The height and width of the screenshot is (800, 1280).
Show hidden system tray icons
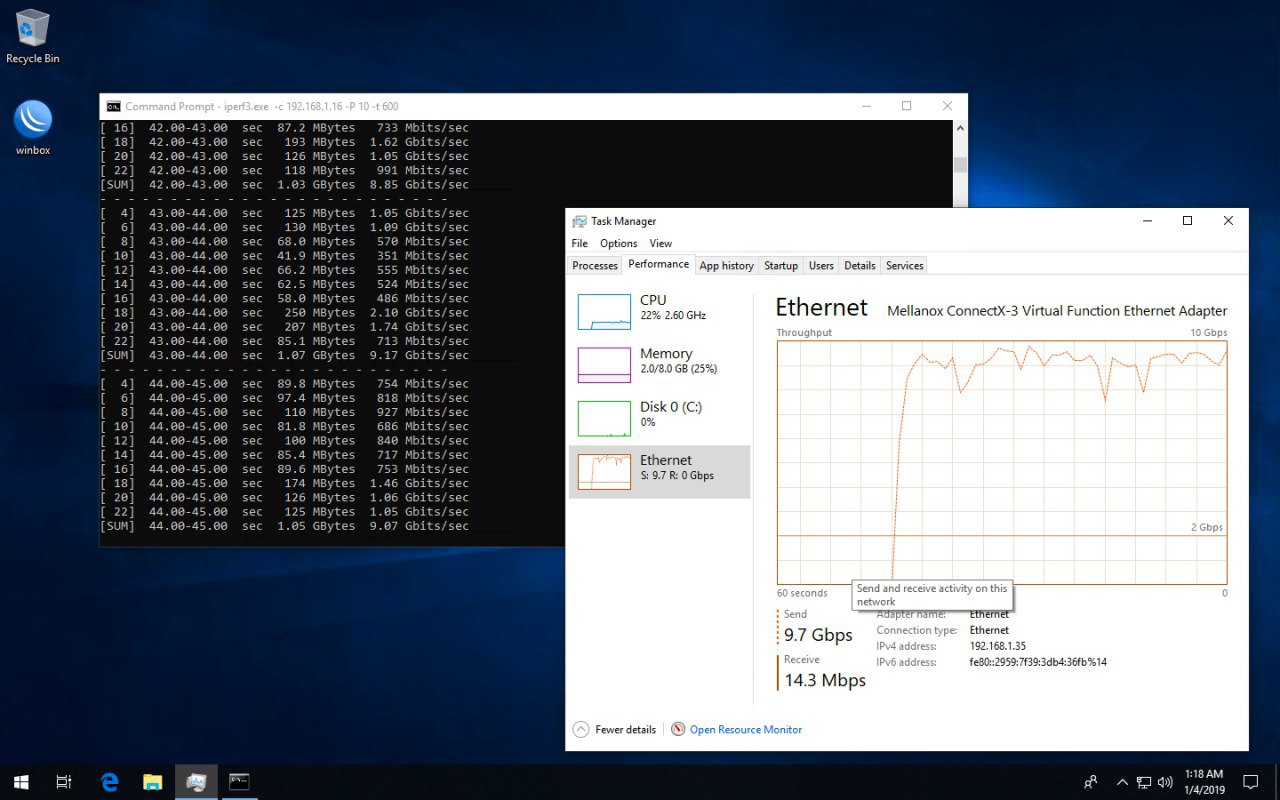tap(1122, 782)
